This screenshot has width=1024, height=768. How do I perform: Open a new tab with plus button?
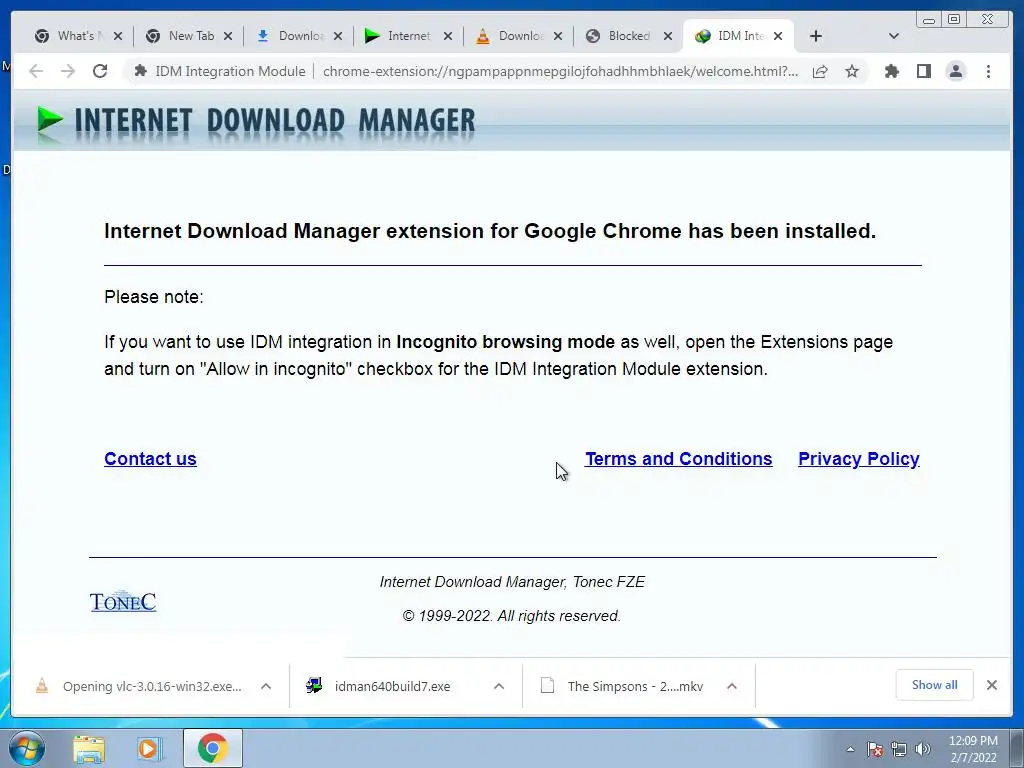point(816,37)
